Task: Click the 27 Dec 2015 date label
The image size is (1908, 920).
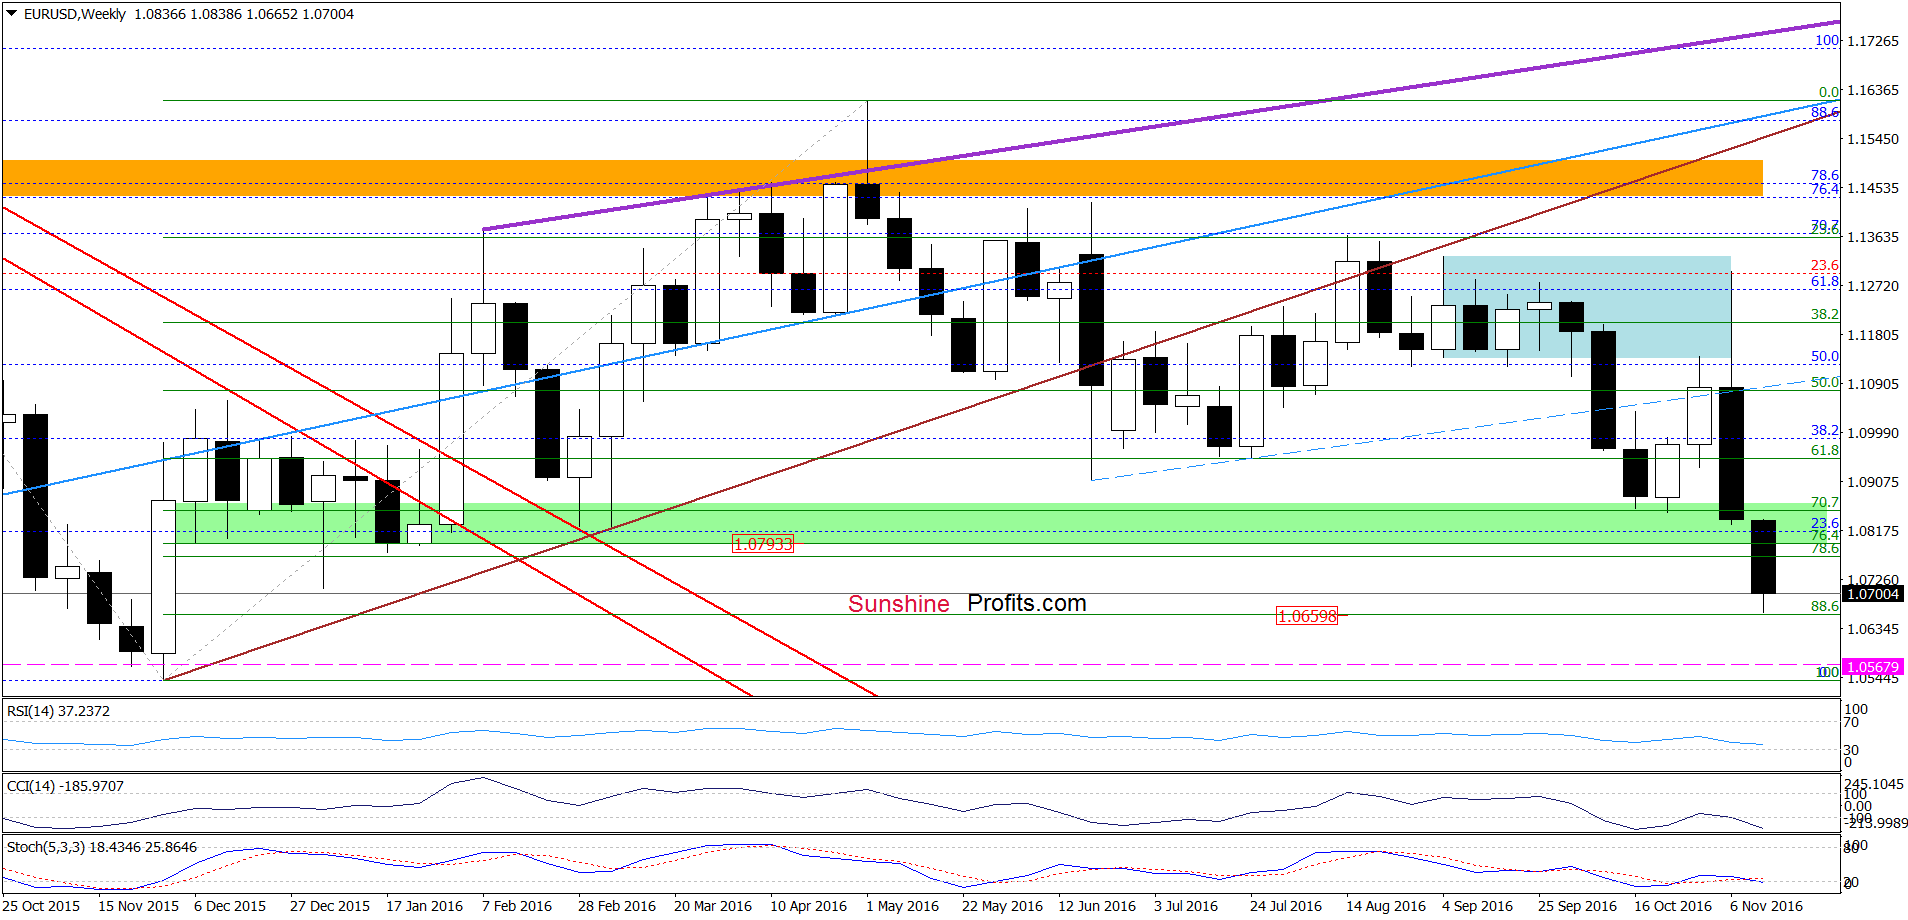Action: 330,906
